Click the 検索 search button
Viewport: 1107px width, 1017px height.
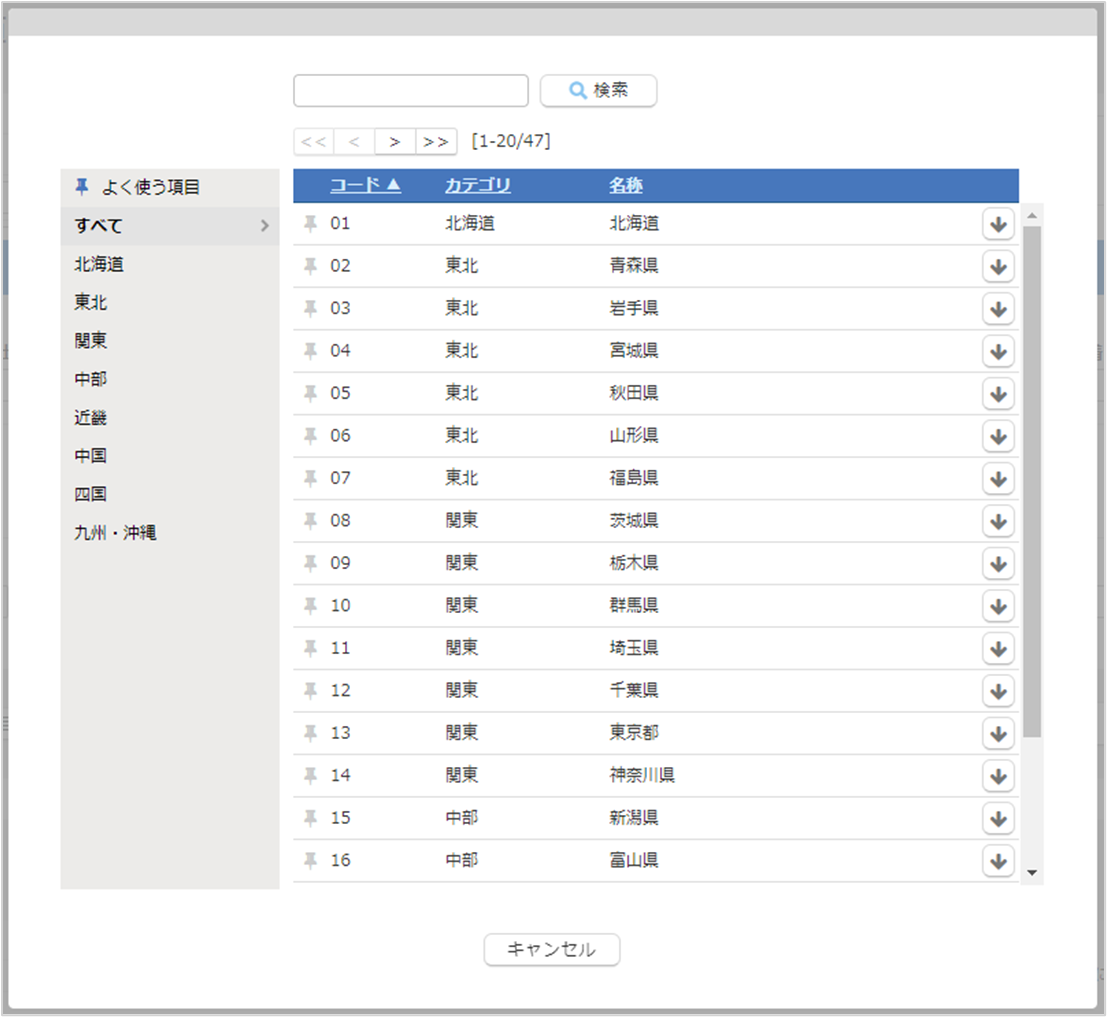click(x=598, y=90)
